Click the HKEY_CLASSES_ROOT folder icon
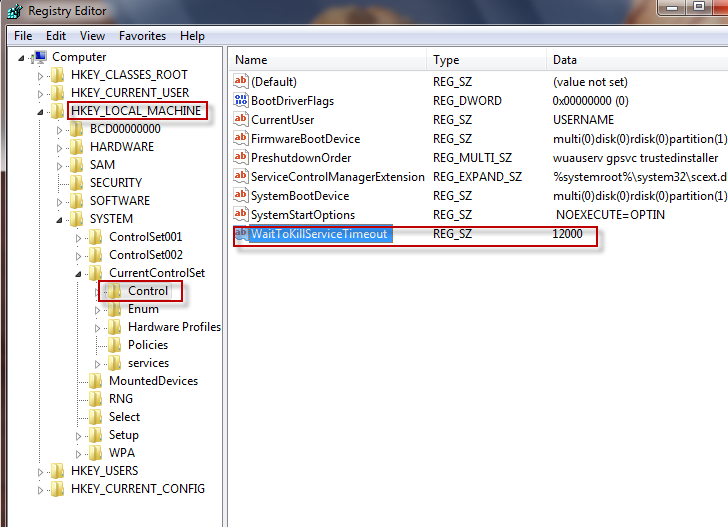This screenshot has height=527, width=728. (58, 75)
